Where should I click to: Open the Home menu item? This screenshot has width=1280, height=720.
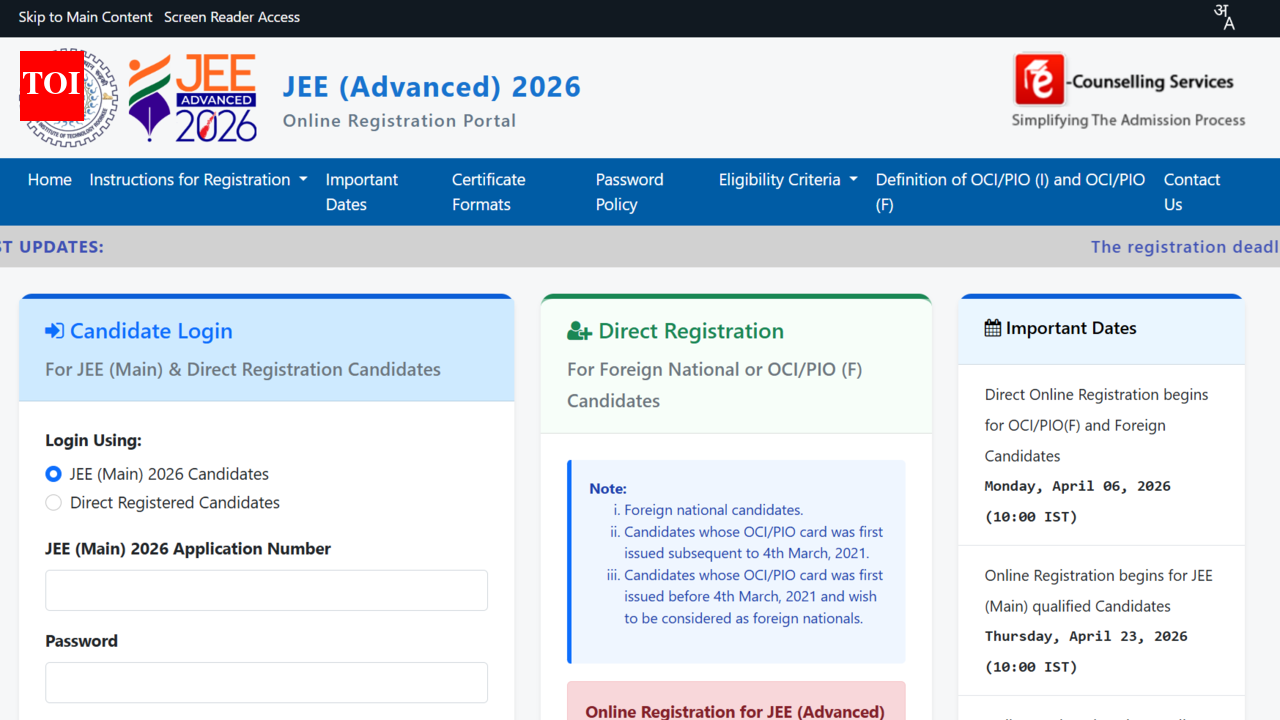(x=50, y=180)
